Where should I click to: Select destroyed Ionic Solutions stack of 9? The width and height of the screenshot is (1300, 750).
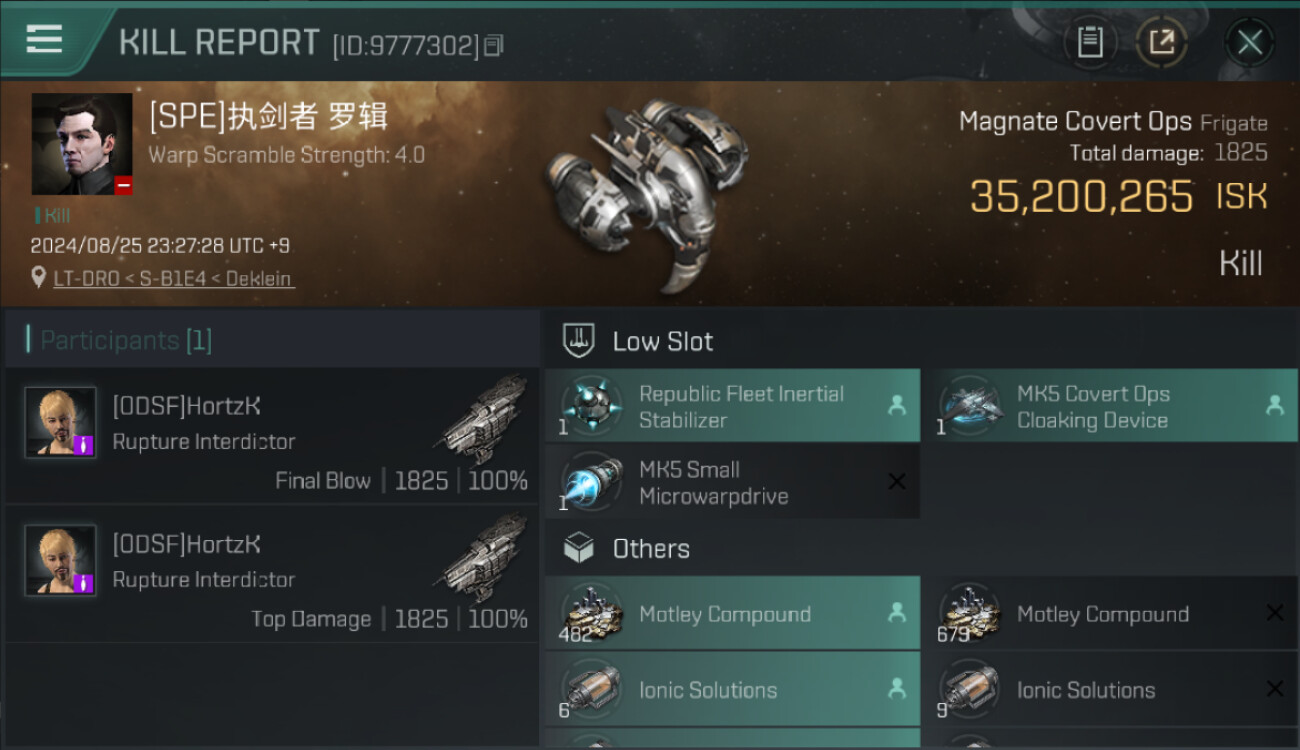click(x=1109, y=689)
